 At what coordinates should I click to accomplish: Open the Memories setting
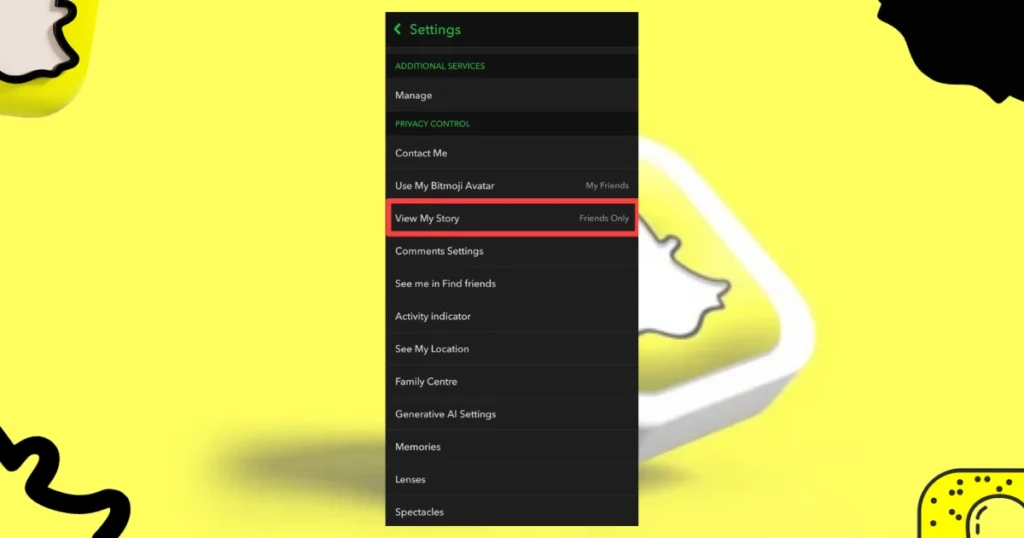511,447
